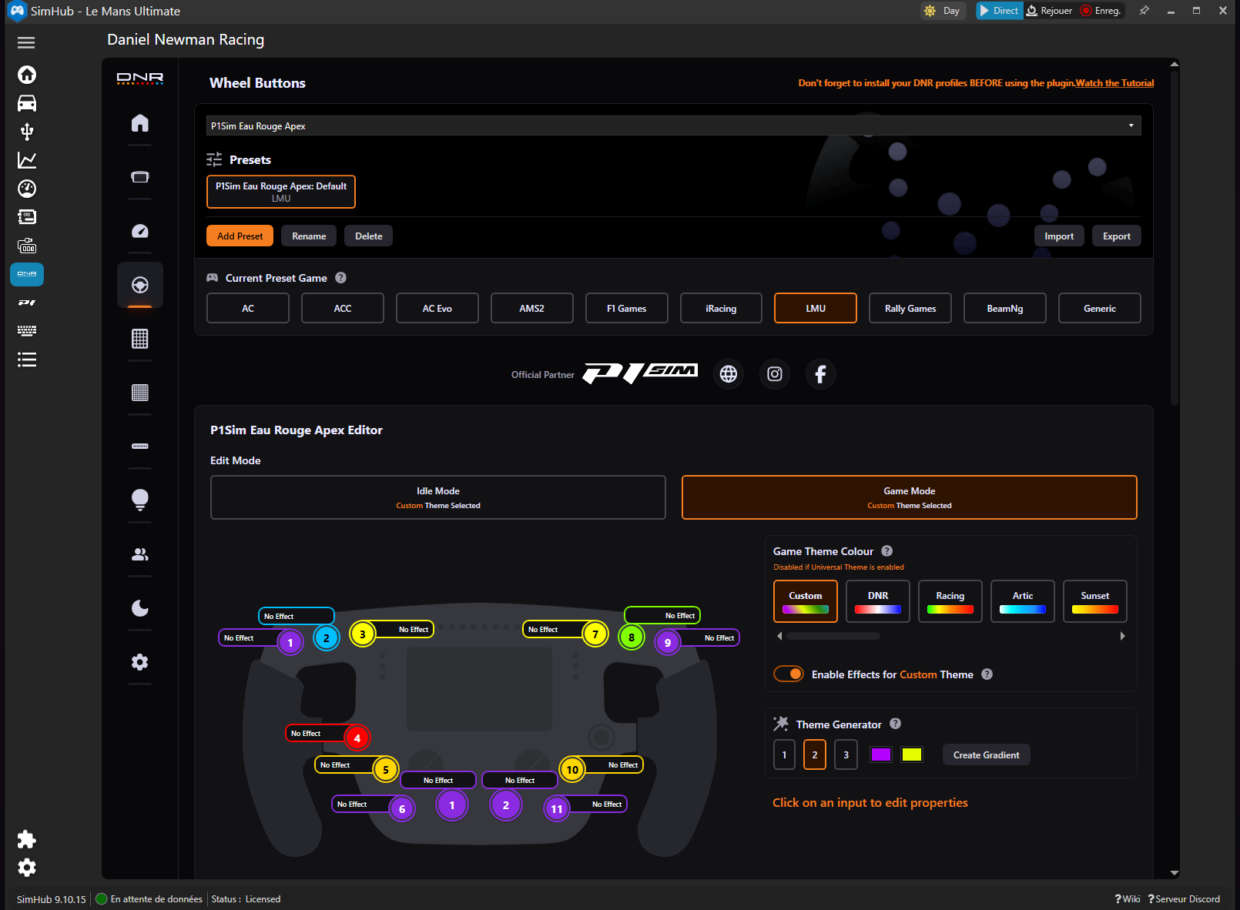
Task: Disable Enable Effects for Custom Theme
Action: pos(788,673)
